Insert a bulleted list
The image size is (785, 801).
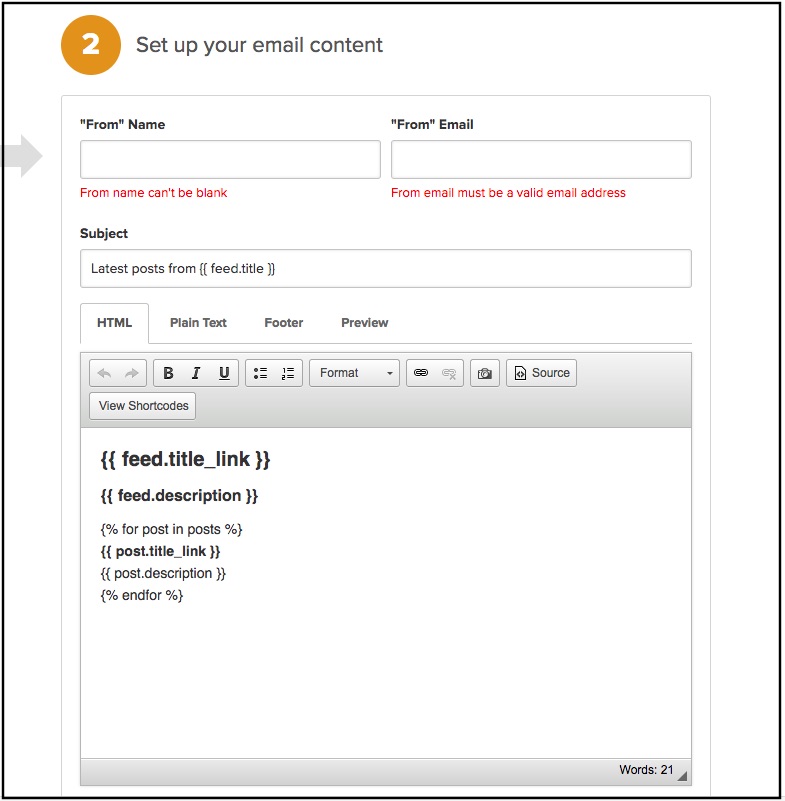(x=260, y=374)
